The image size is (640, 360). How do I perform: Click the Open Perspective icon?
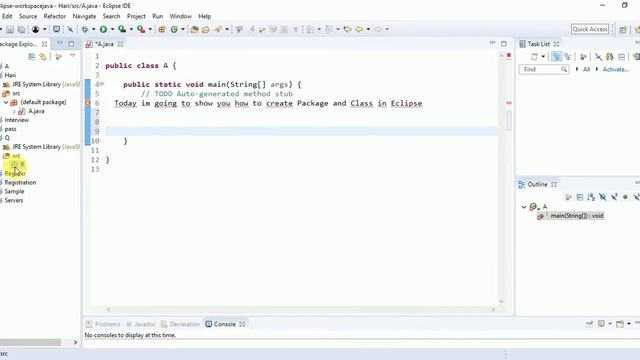(x=623, y=29)
